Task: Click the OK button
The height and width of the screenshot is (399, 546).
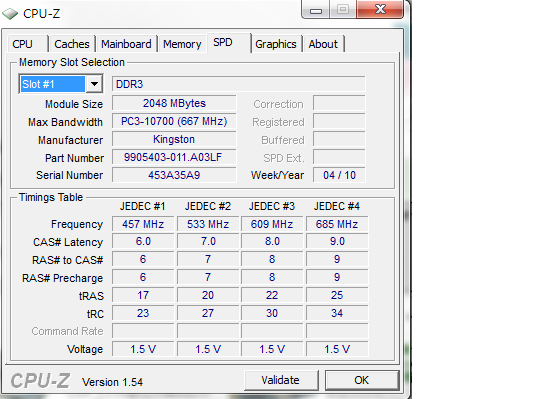Action: [362, 380]
